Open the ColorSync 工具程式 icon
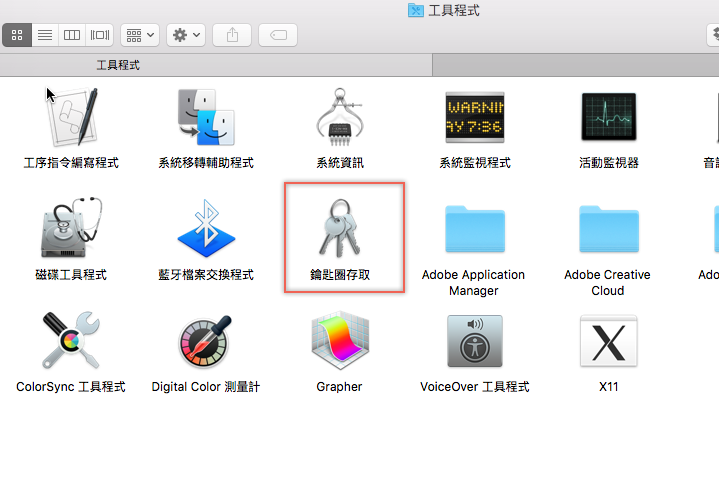719x502 pixels. coord(71,340)
